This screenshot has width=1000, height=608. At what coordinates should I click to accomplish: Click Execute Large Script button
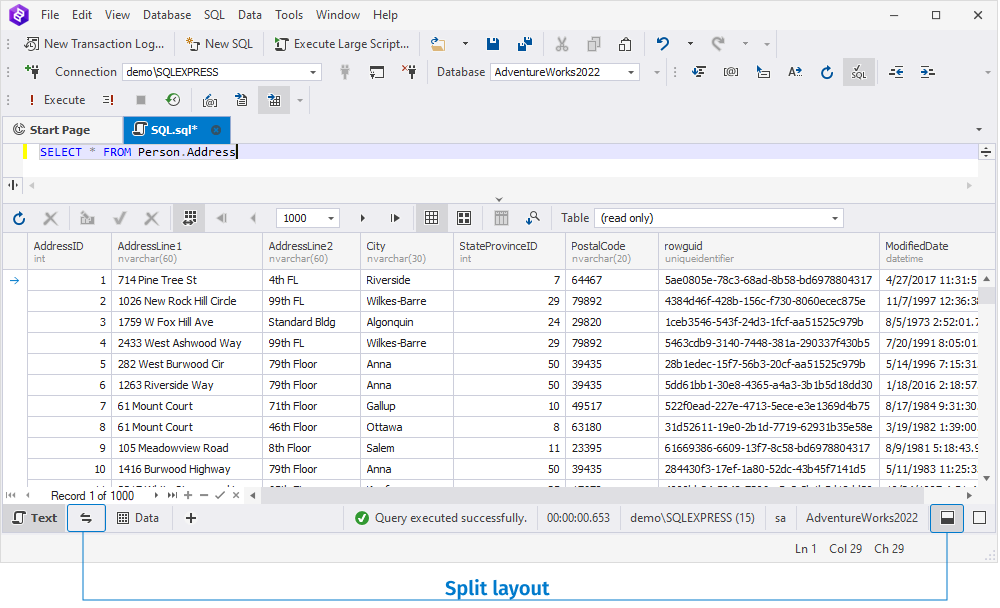(x=342, y=44)
